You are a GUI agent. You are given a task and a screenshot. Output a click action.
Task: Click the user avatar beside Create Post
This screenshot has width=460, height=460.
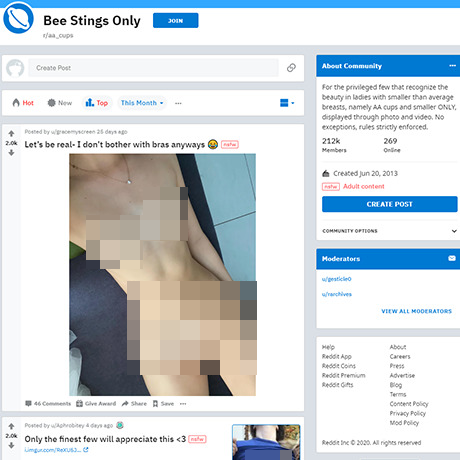point(15,68)
